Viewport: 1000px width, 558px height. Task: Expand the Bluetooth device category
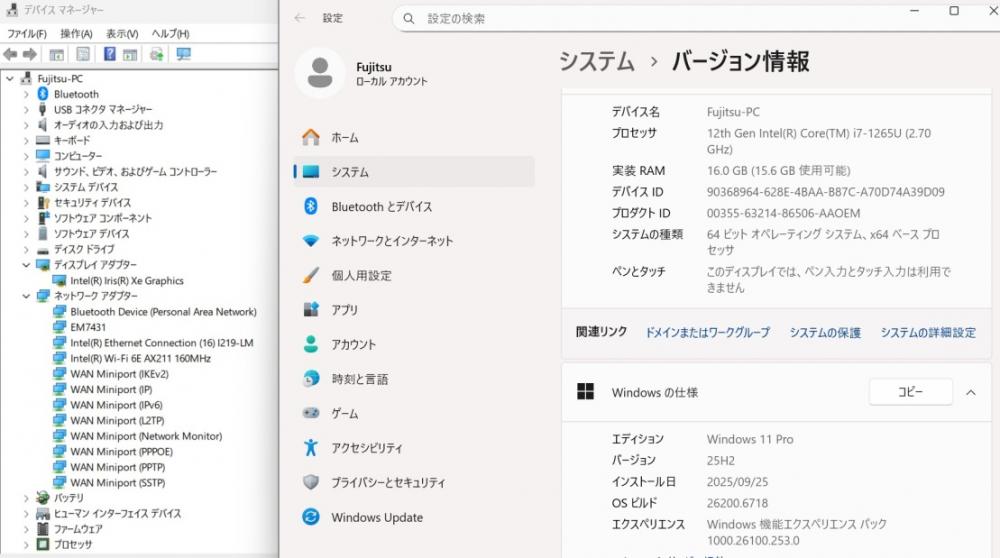point(26,94)
